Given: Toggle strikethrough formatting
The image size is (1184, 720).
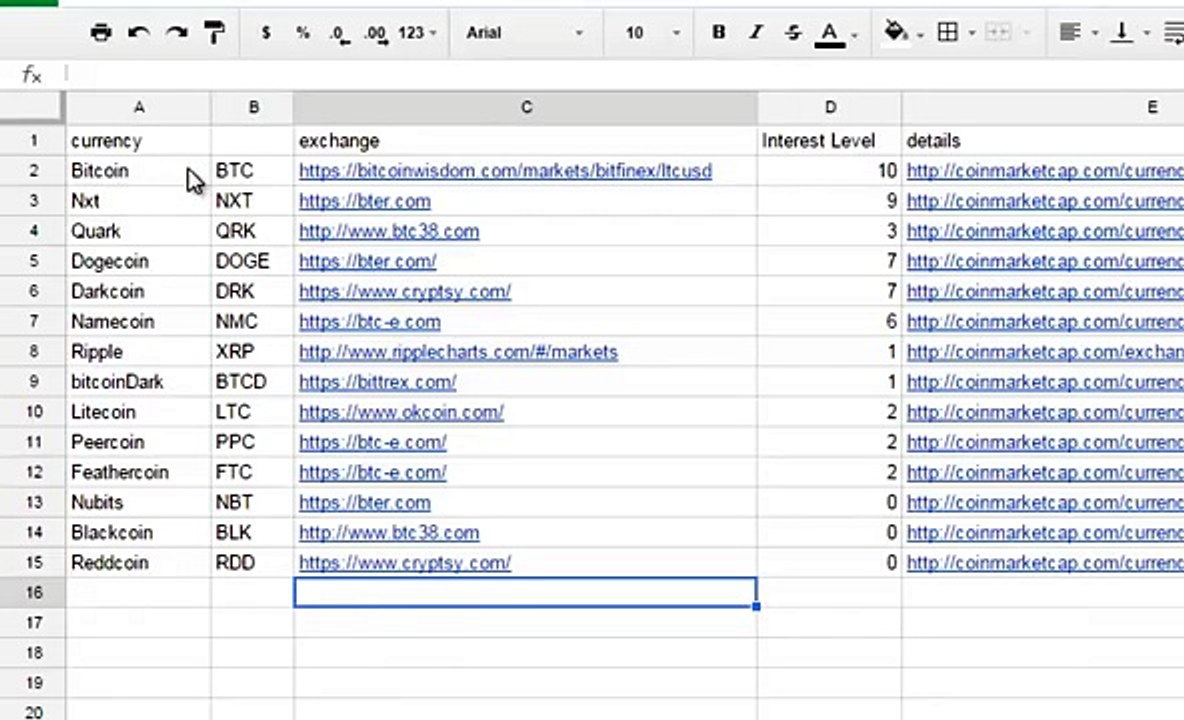Looking at the screenshot, I should tap(793, 33).
